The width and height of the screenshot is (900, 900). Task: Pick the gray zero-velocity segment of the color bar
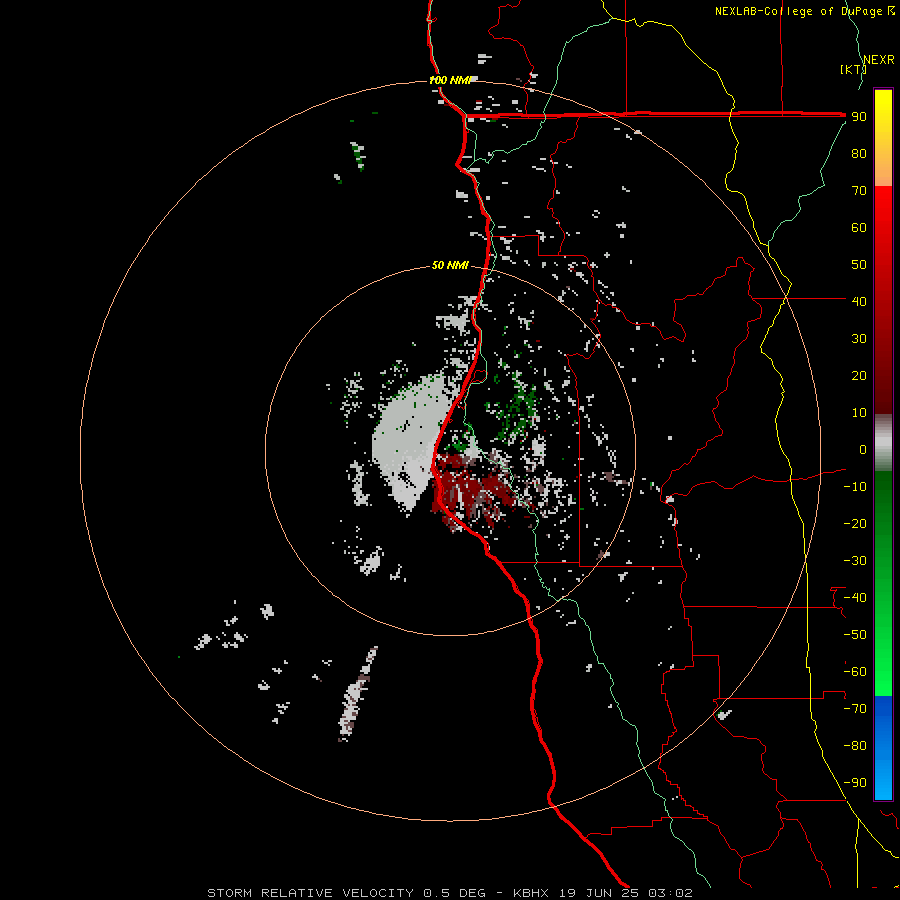point(883,443)
